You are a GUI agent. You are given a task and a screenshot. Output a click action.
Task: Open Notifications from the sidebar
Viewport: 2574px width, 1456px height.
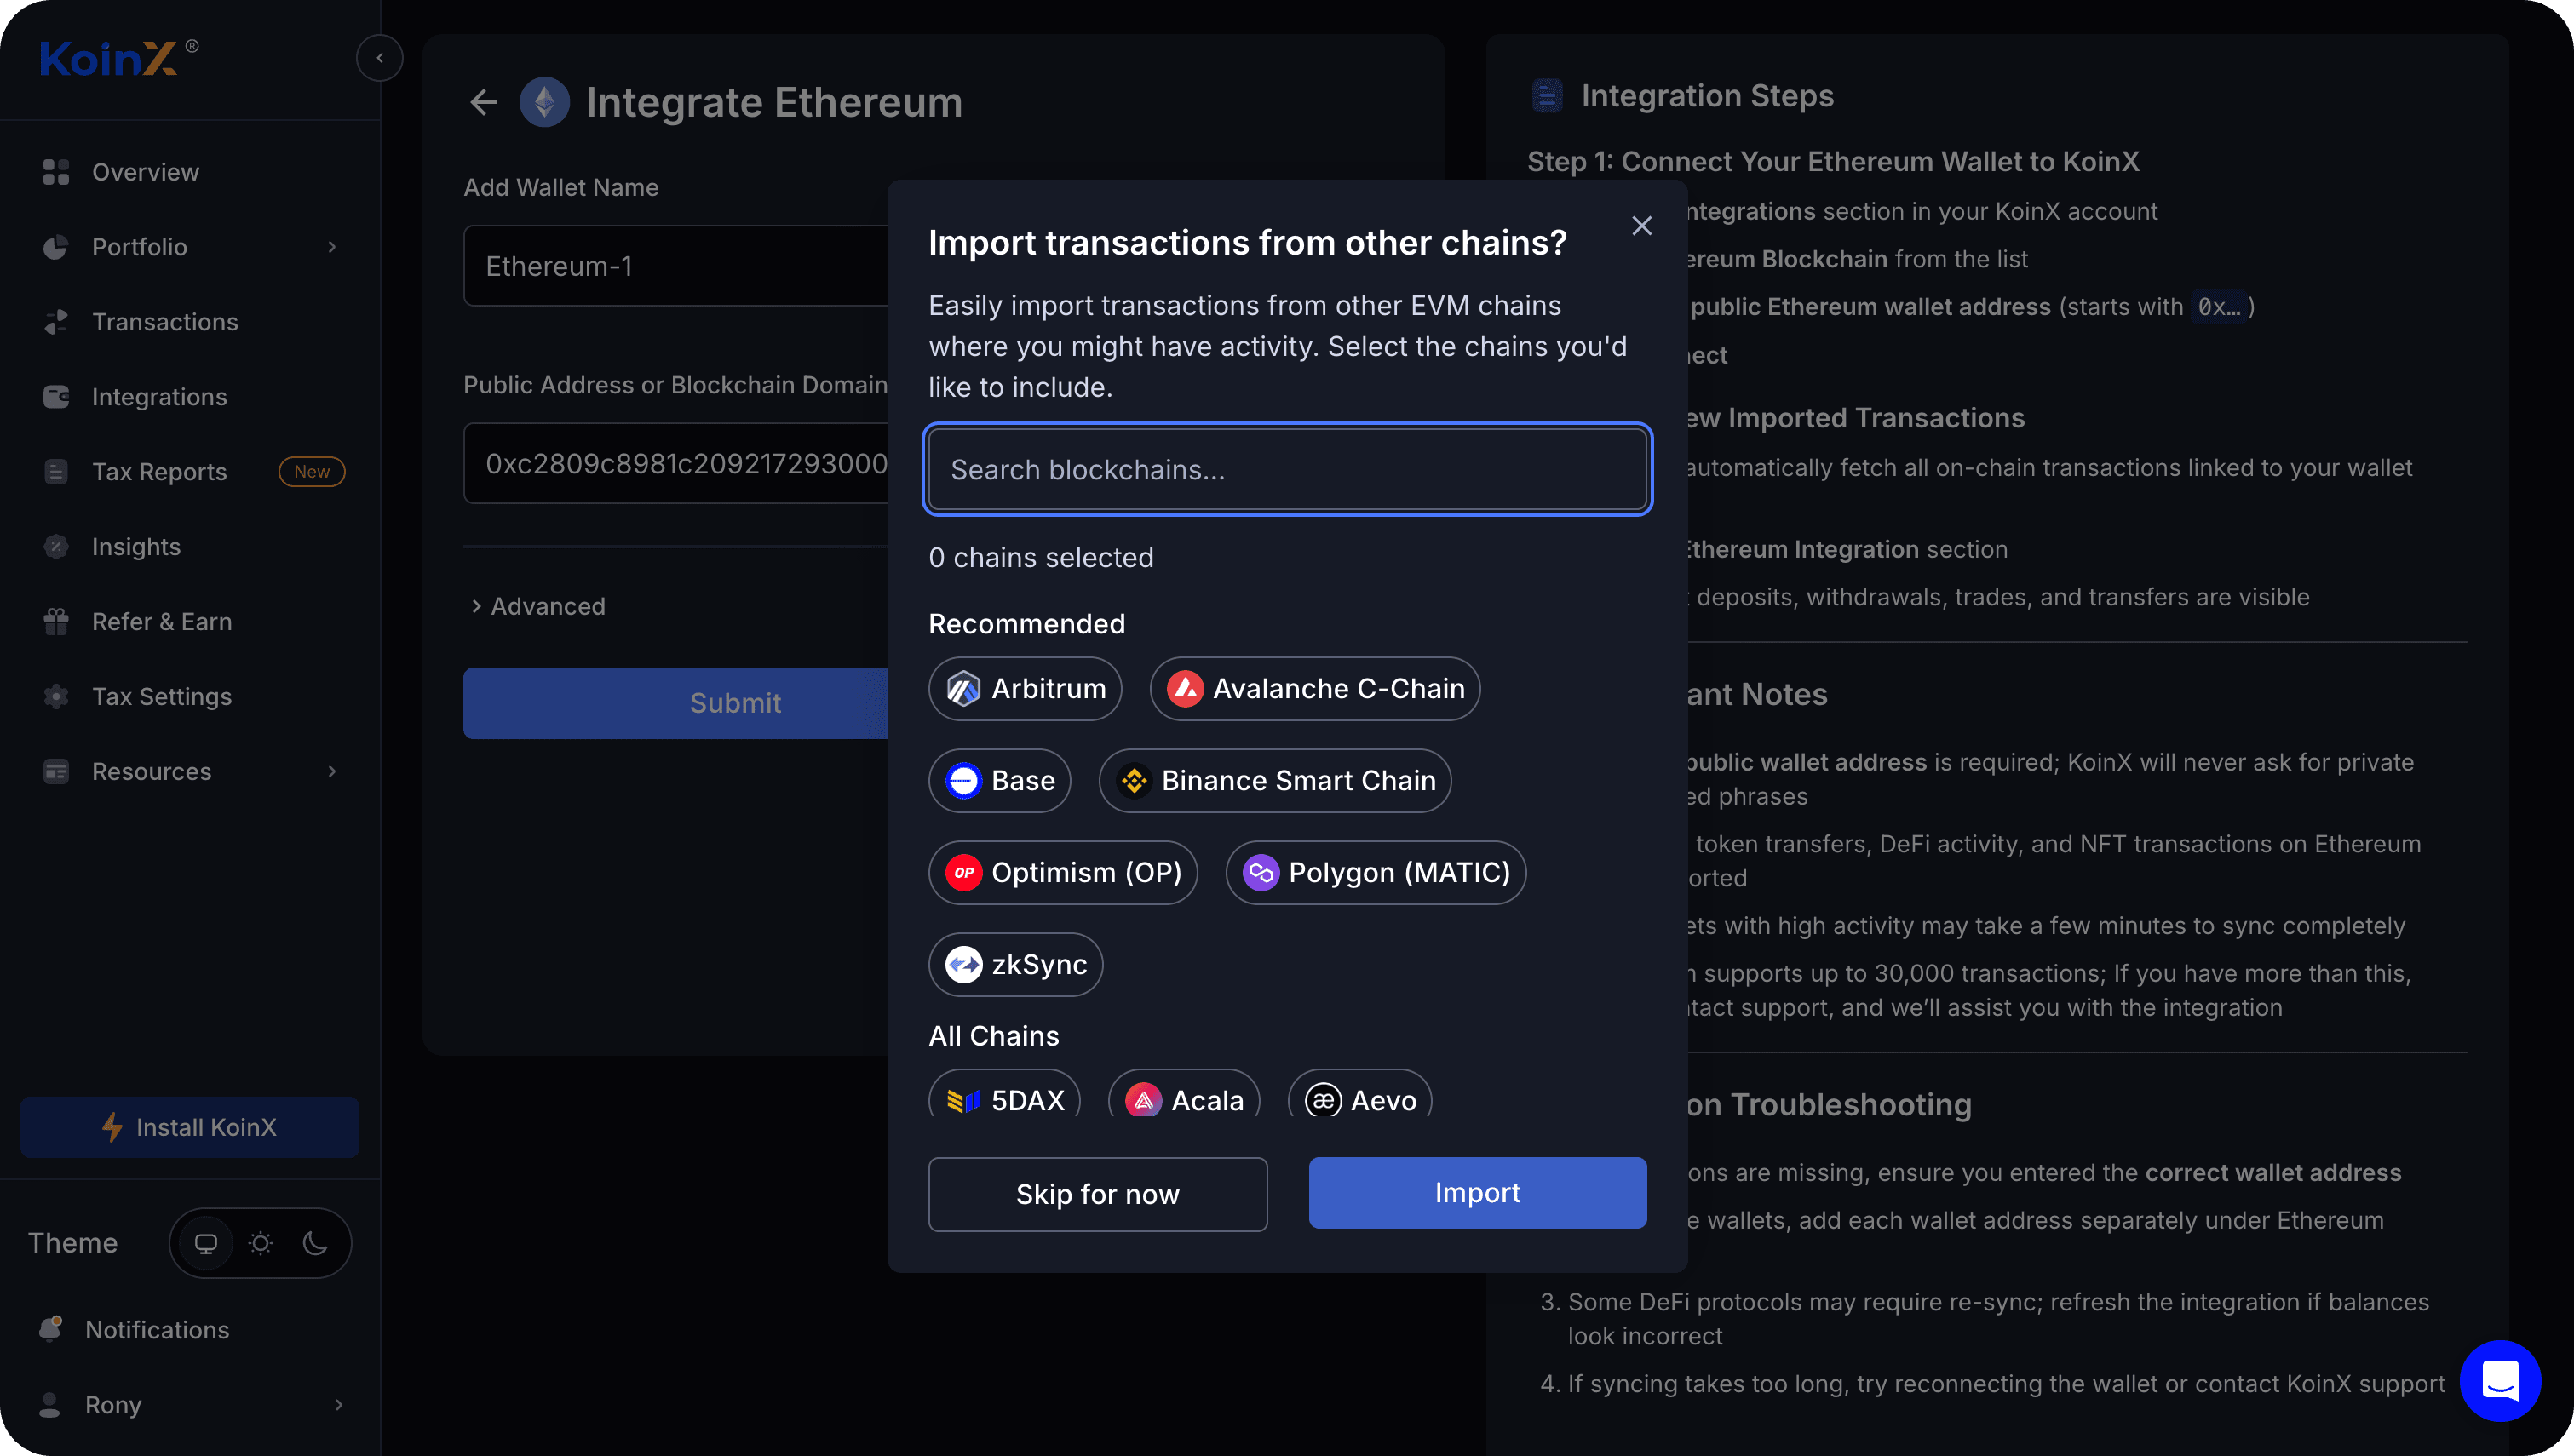pos(157,1330)
